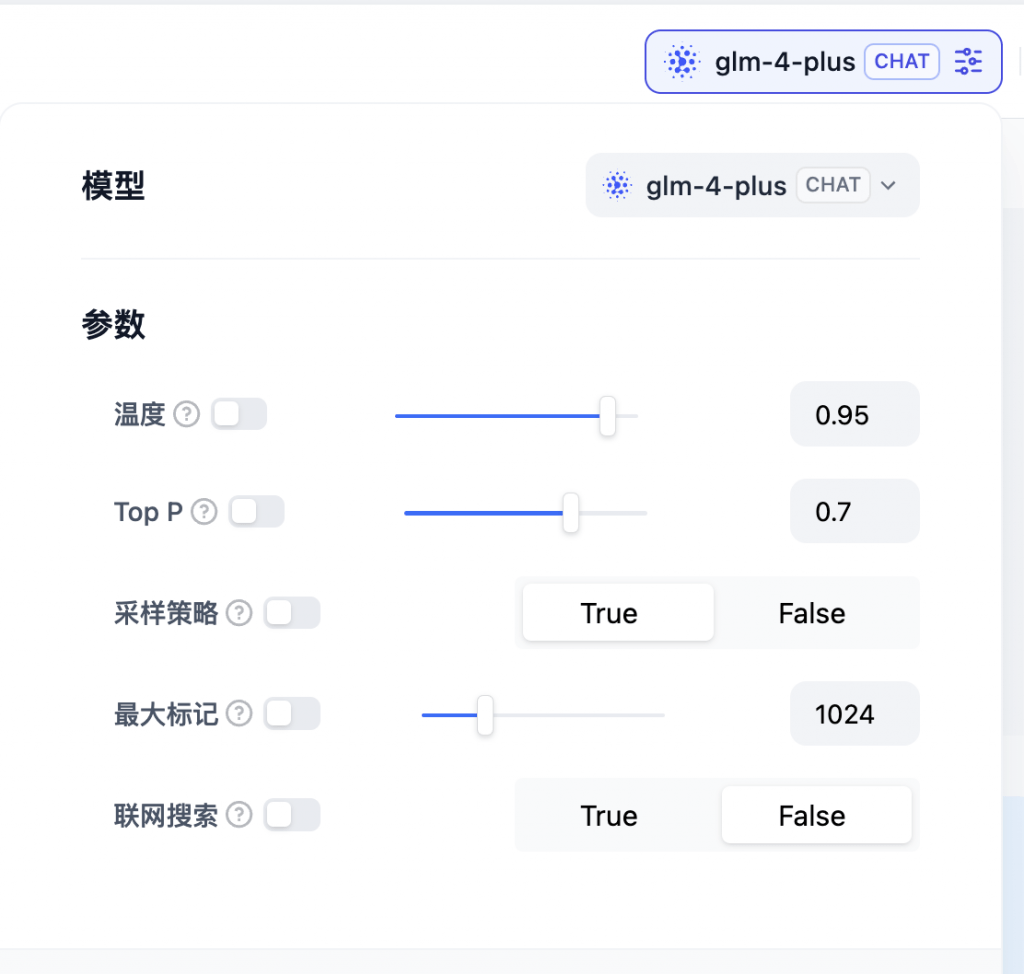Click the chevron arrow in model selector
1024x974 pixels.
pos(888,186)
